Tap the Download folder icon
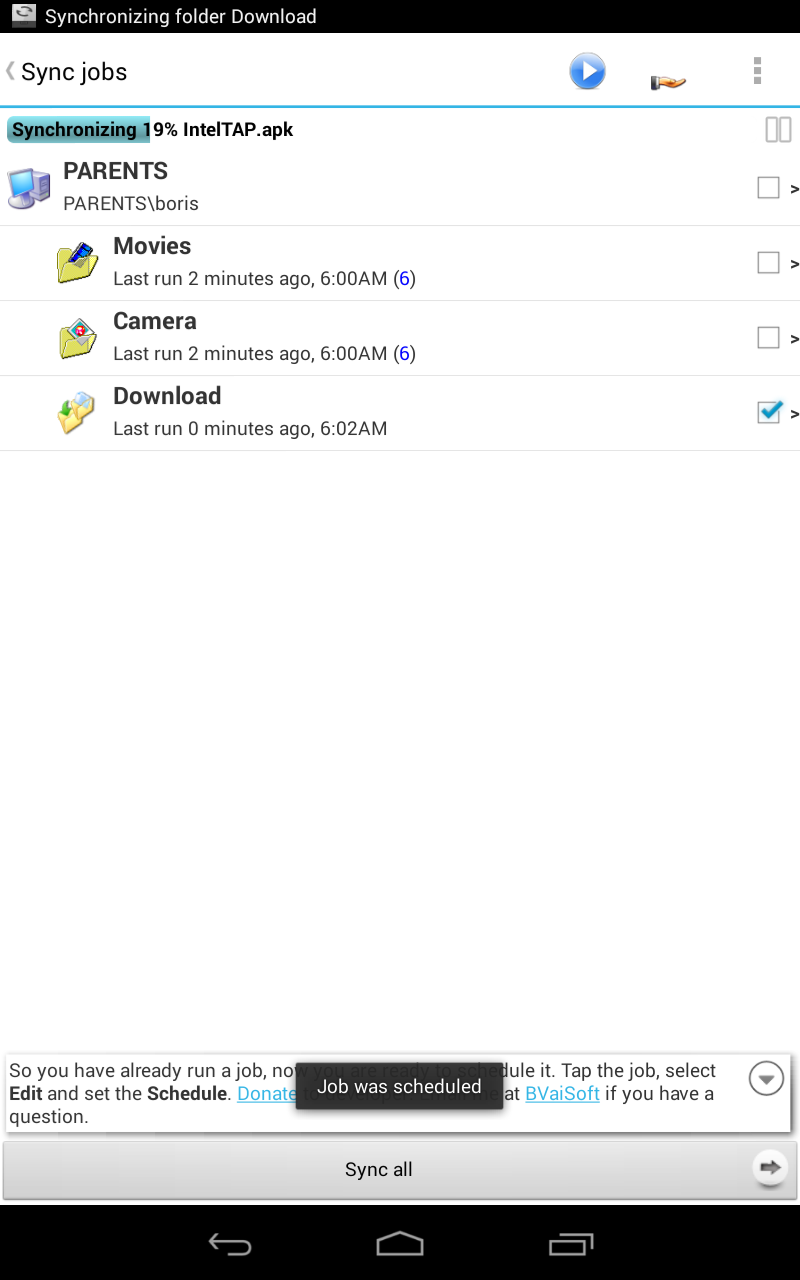This screenshot has width=800, height=1280. click(77, 413)
